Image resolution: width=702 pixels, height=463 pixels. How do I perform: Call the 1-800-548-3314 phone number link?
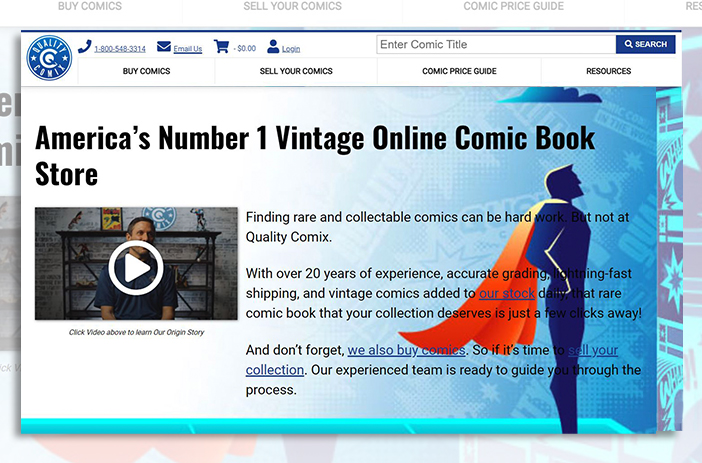tap(120, 49)
